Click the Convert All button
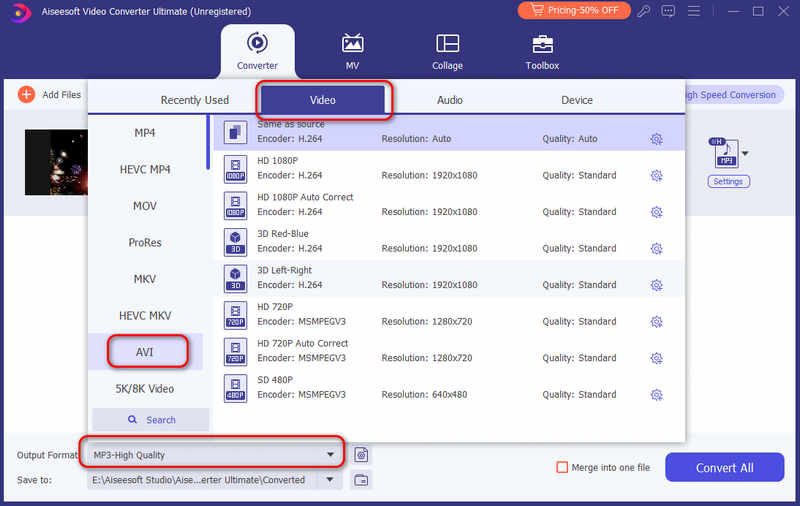 click(x=724, y=467)
